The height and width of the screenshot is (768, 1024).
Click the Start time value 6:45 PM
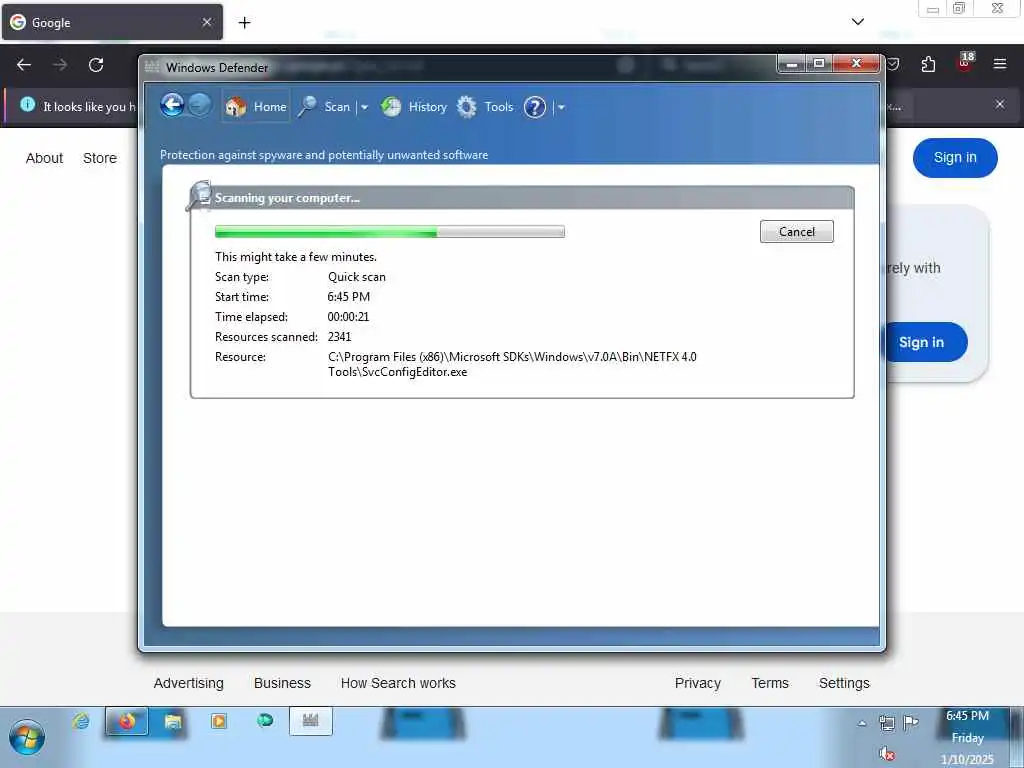[x=349, y=296]
